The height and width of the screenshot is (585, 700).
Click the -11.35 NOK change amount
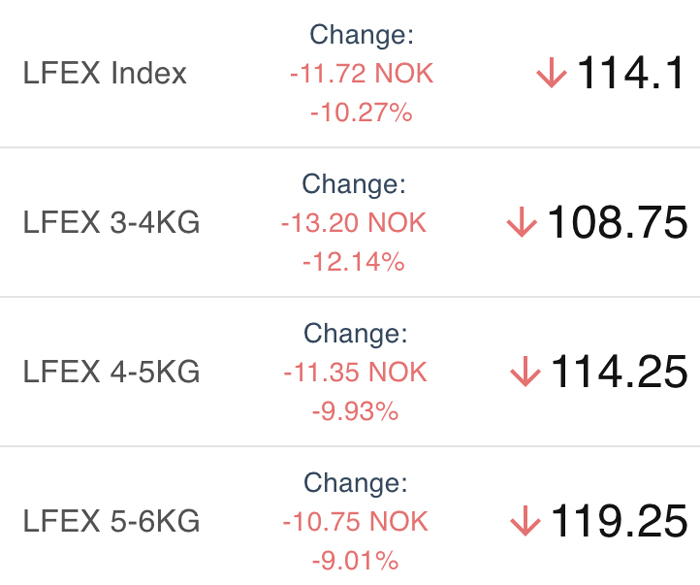(x=355, y=372)
